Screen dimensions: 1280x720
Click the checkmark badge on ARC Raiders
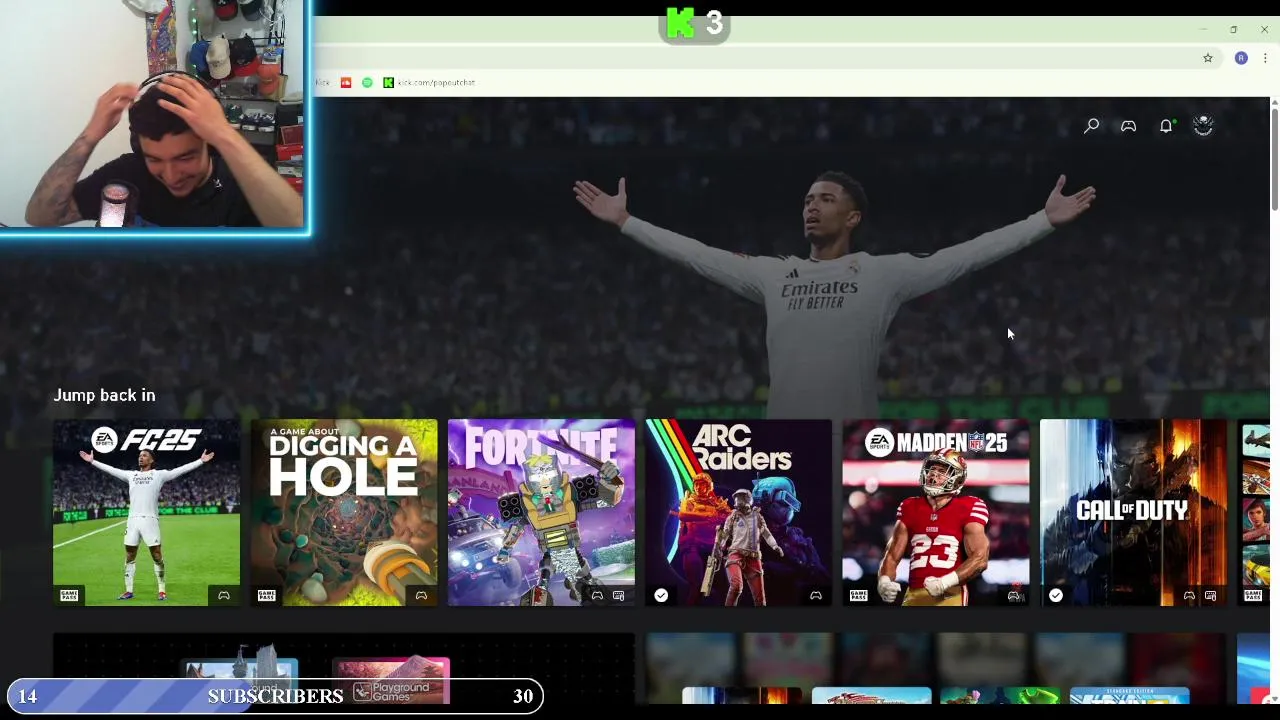point(661,595)
